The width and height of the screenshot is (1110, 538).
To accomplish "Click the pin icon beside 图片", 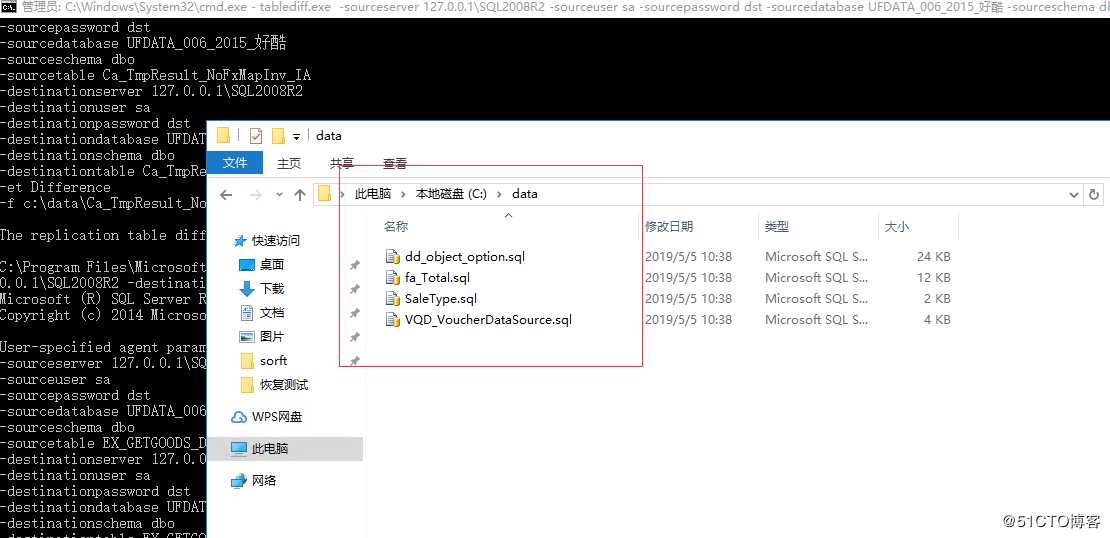I will pos(355,337).
